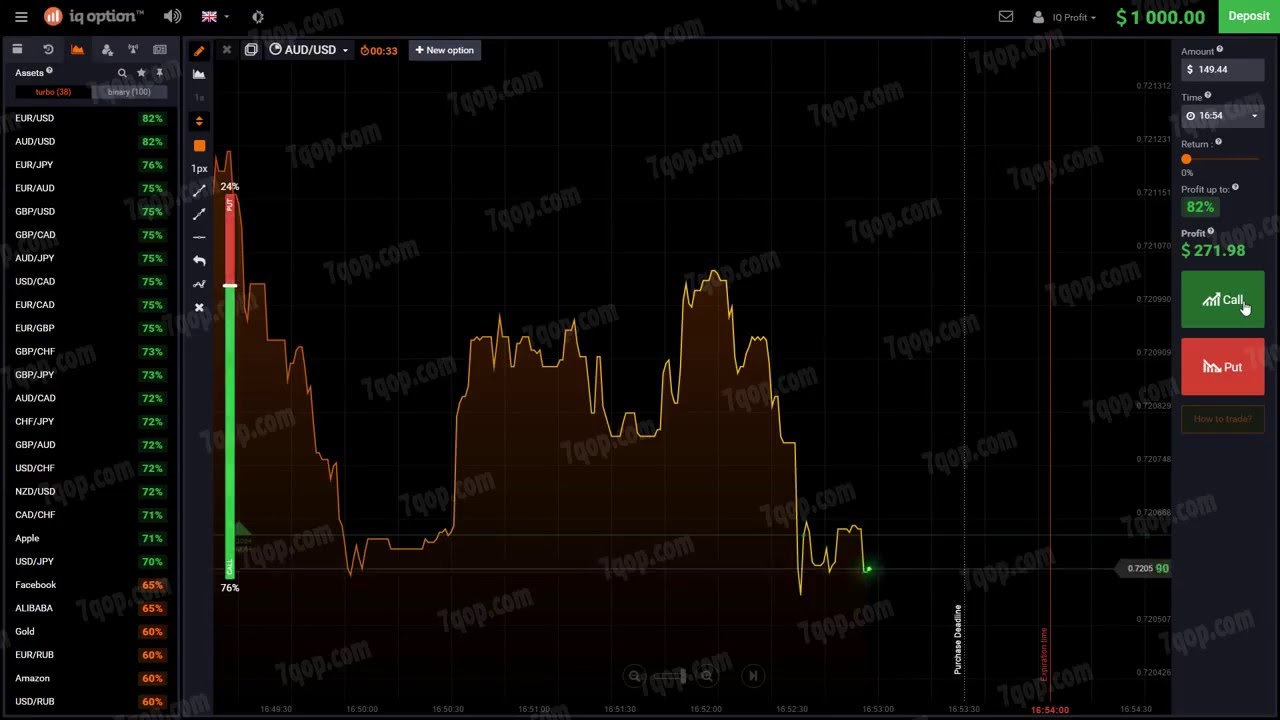Click the red Expiration time marker

[1050, 370]
